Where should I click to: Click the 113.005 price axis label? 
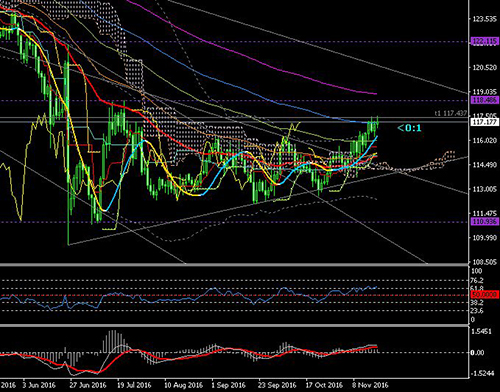485,189
